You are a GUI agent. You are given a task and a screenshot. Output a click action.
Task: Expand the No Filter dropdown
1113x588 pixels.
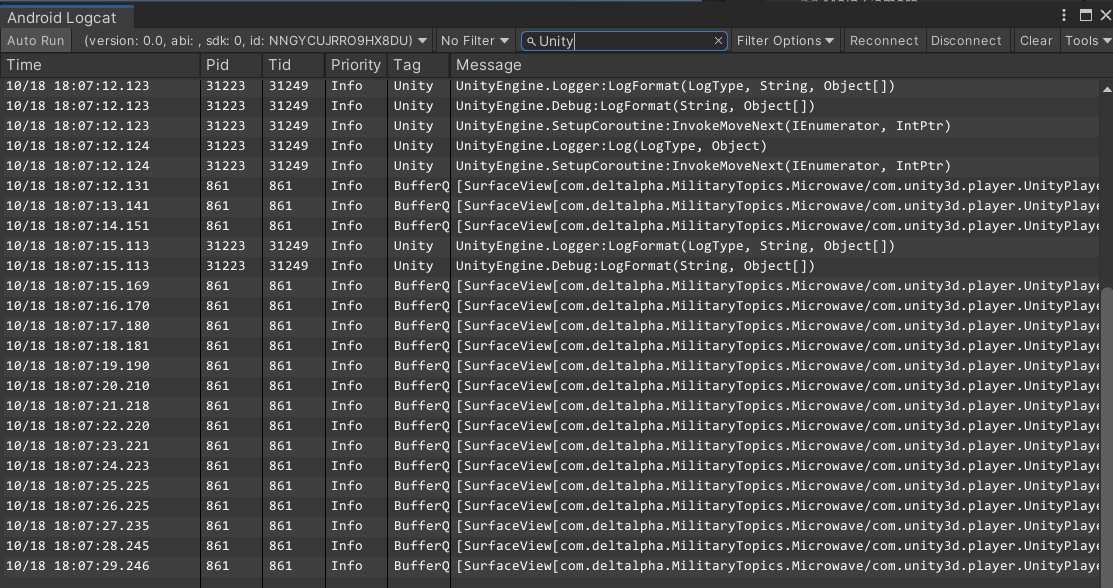(x=475, y=41)
